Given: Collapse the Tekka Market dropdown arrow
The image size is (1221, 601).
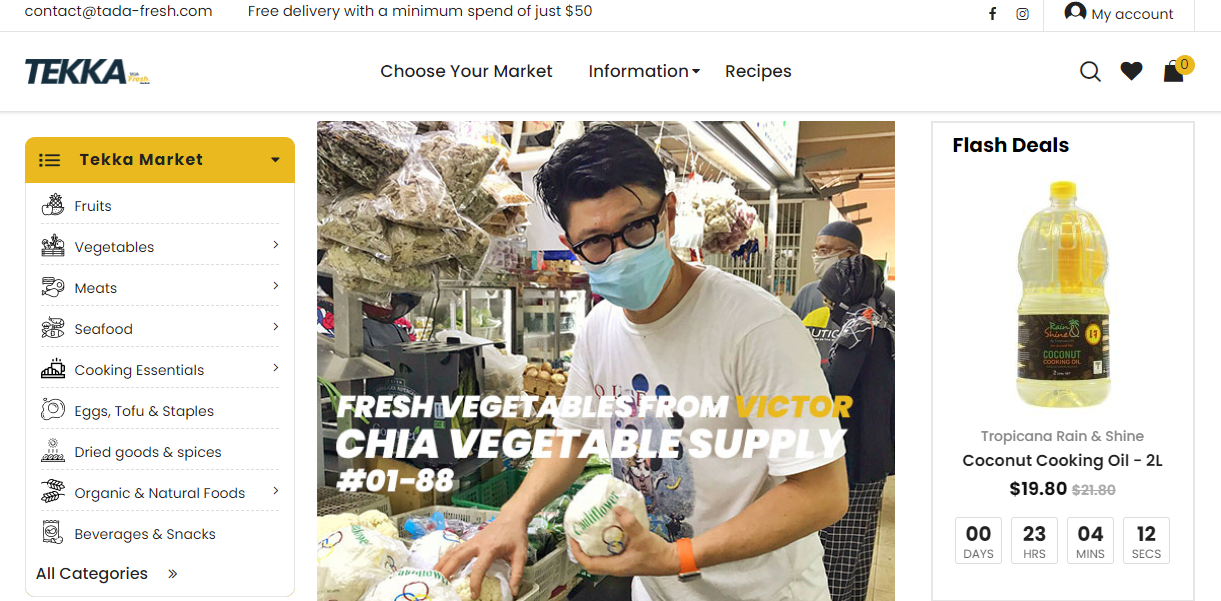Looking at the screenshot, I should [x=275, y=160].
